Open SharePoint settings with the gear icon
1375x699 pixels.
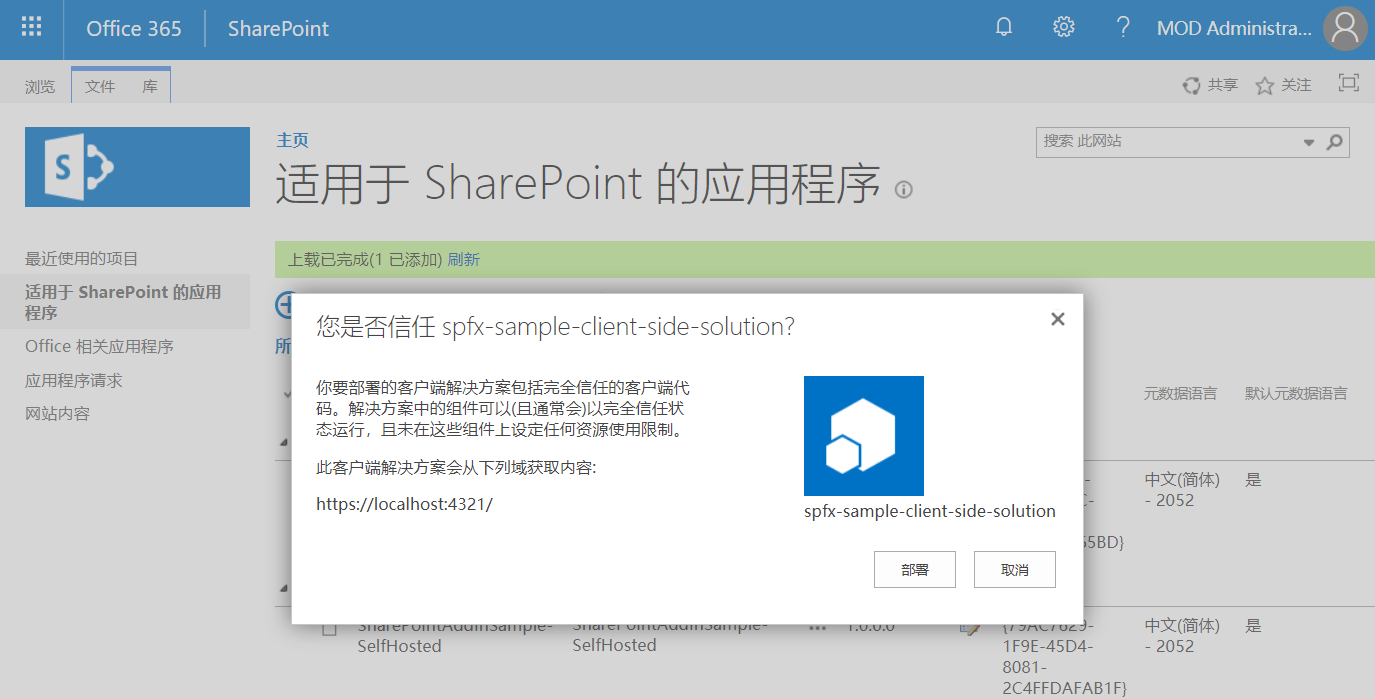coord(1063,28)
